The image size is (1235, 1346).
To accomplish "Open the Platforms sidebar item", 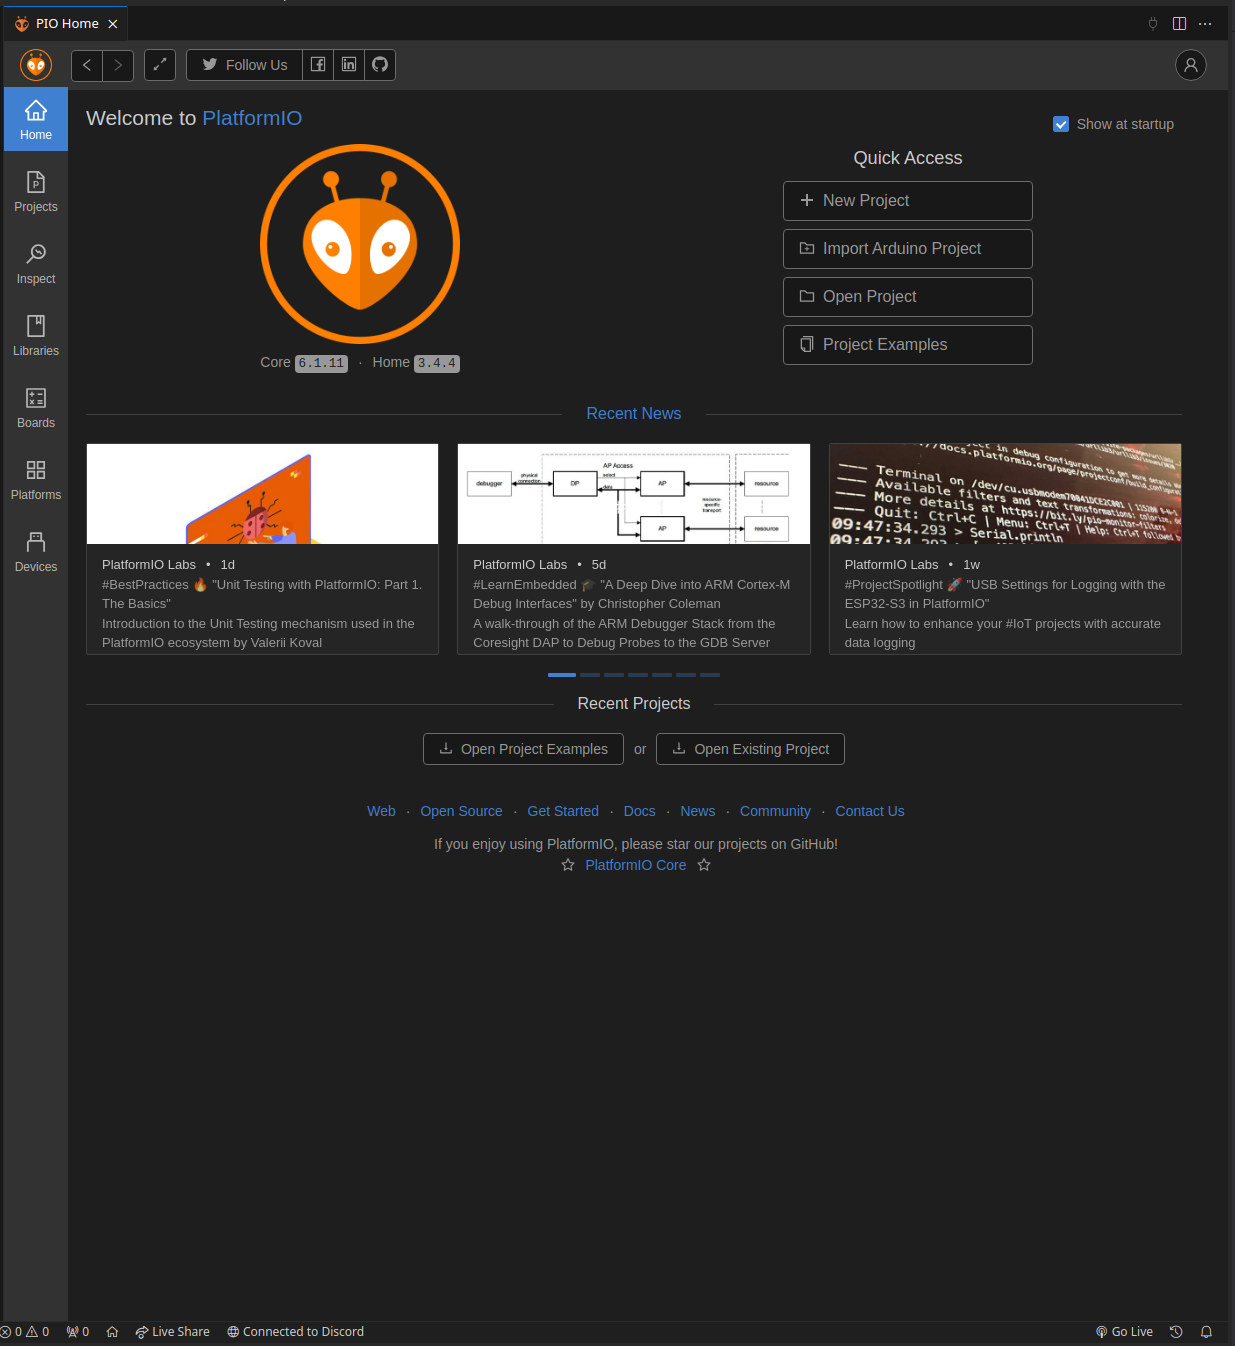I will click(x=36, y=480).
